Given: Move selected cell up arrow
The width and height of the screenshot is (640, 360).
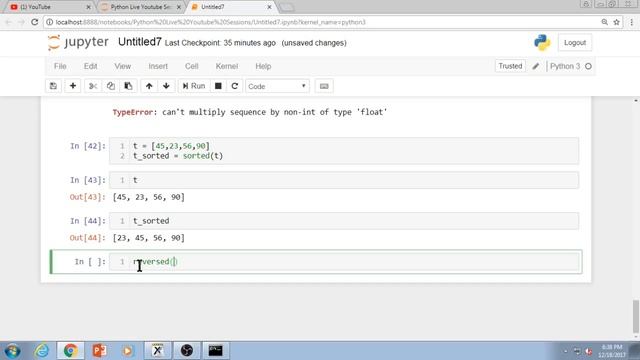Looking at the screenshot, I should coord(149,86).
